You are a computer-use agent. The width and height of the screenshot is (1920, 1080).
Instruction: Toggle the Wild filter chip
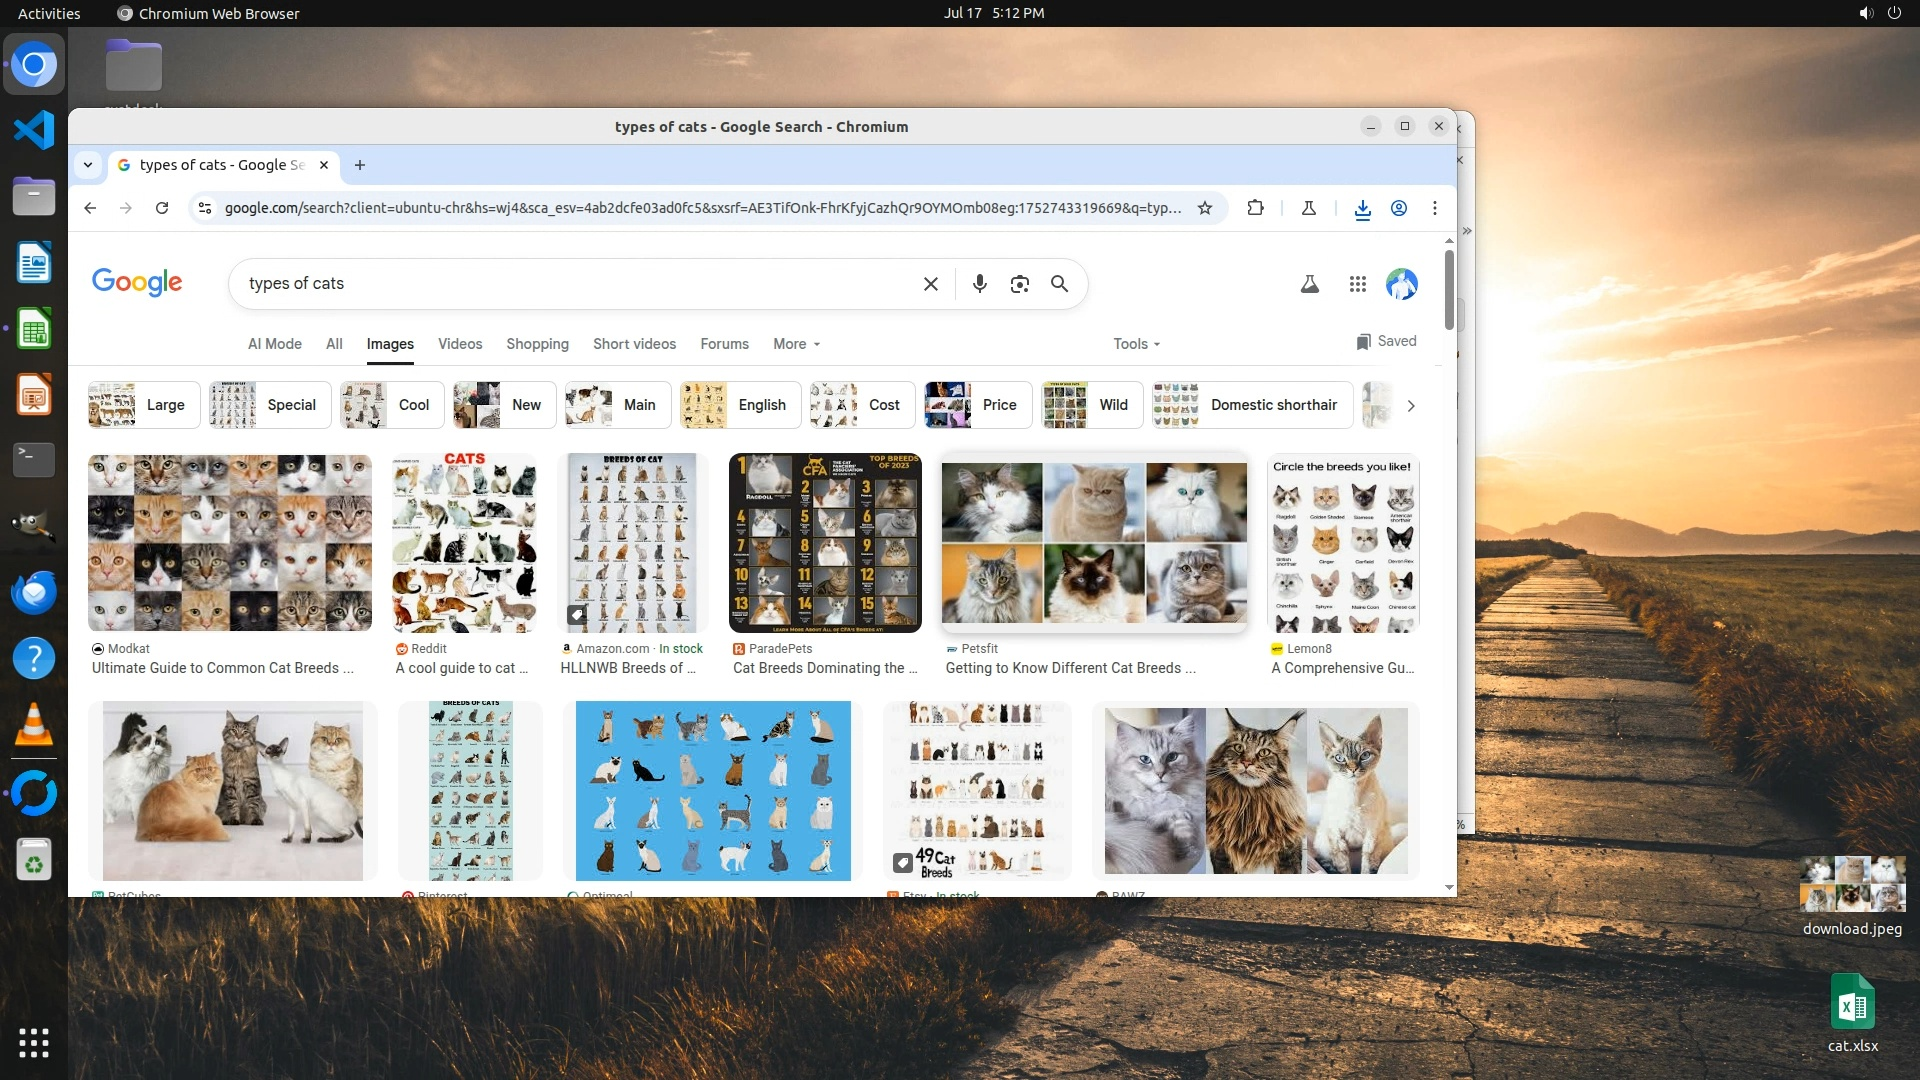pyautogui.click(x=1092, y=405)
